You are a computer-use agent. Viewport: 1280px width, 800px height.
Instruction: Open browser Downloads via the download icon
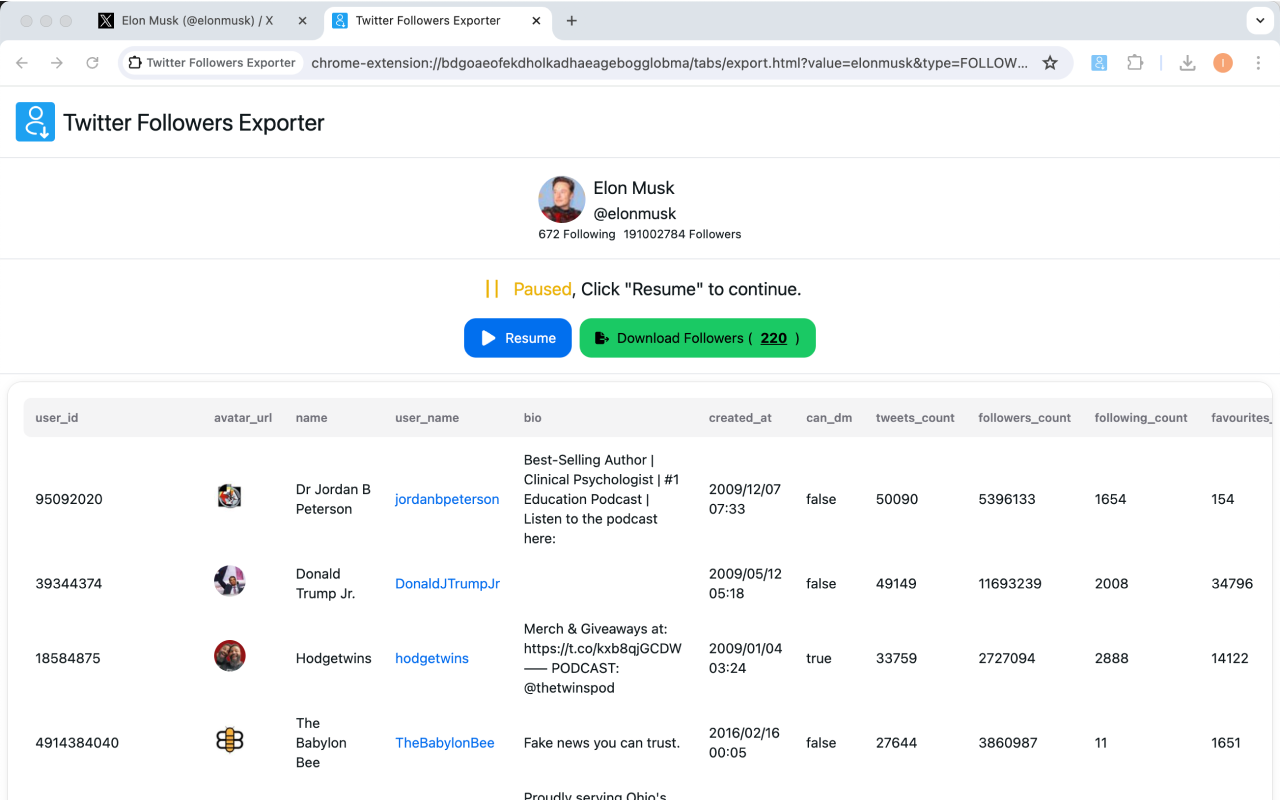[1187, 62]
